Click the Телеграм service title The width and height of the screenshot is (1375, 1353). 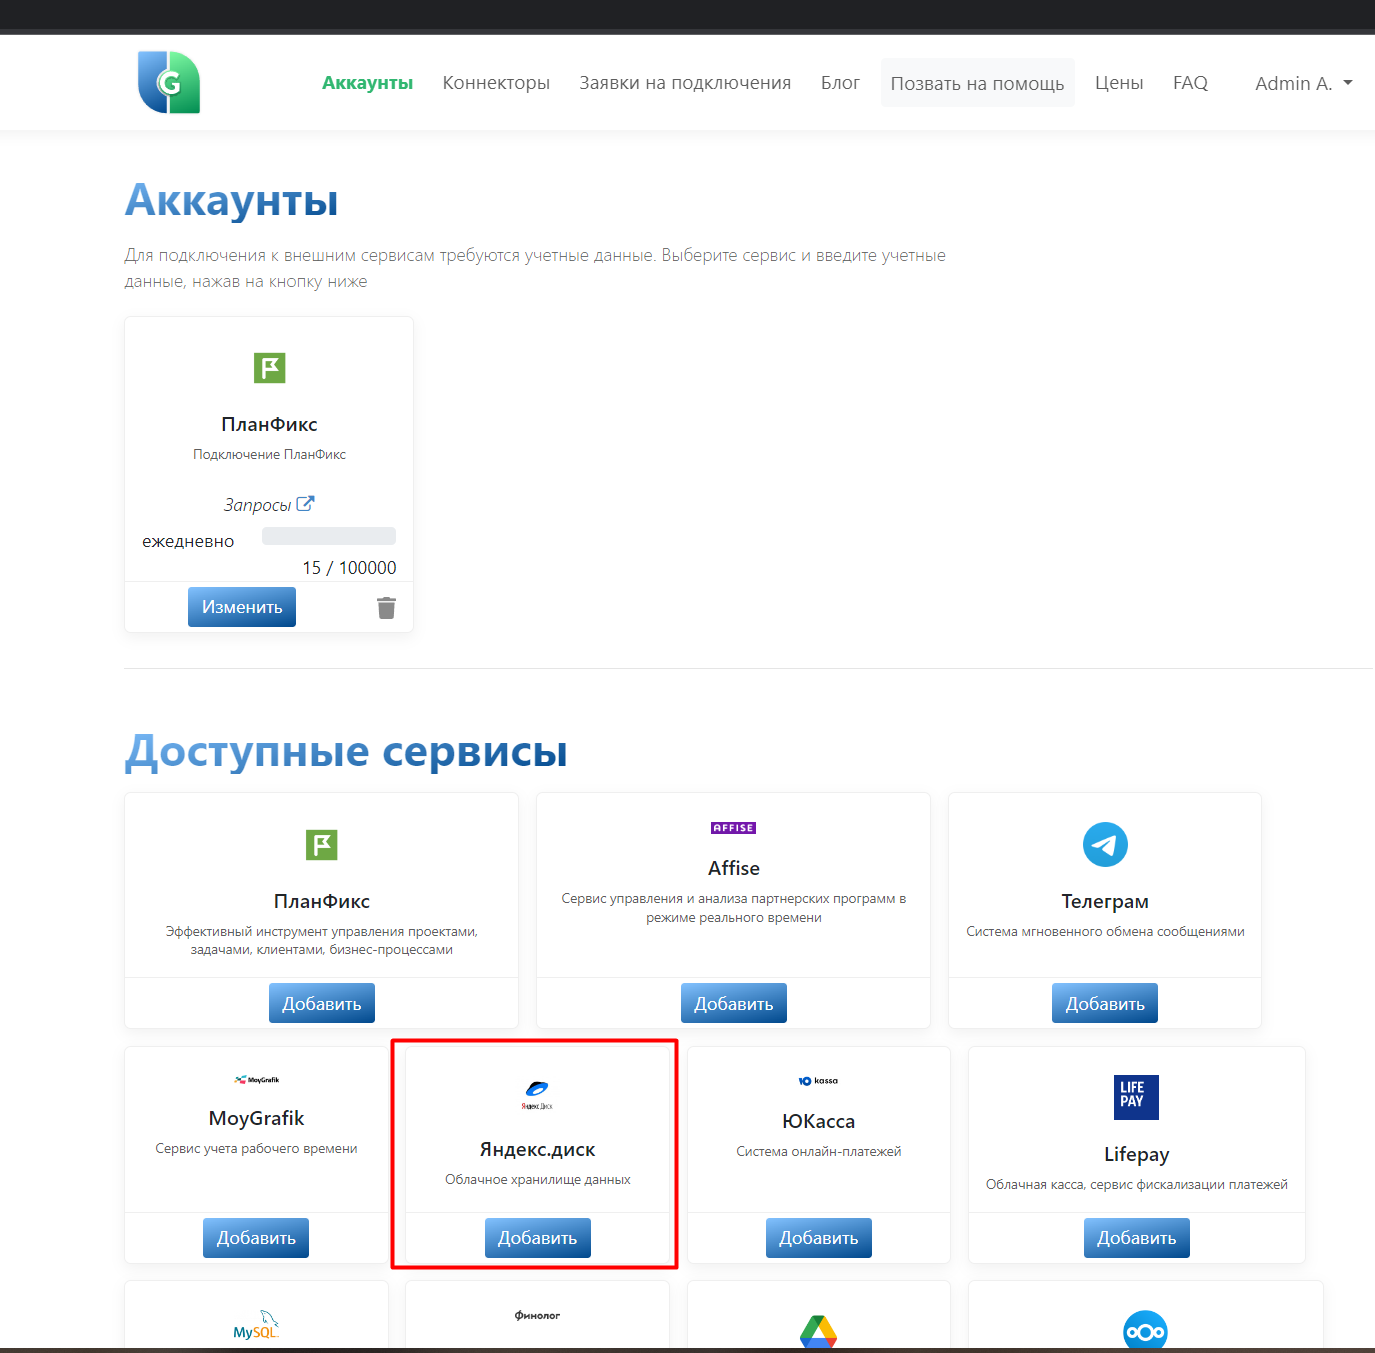coord(1105,901)
